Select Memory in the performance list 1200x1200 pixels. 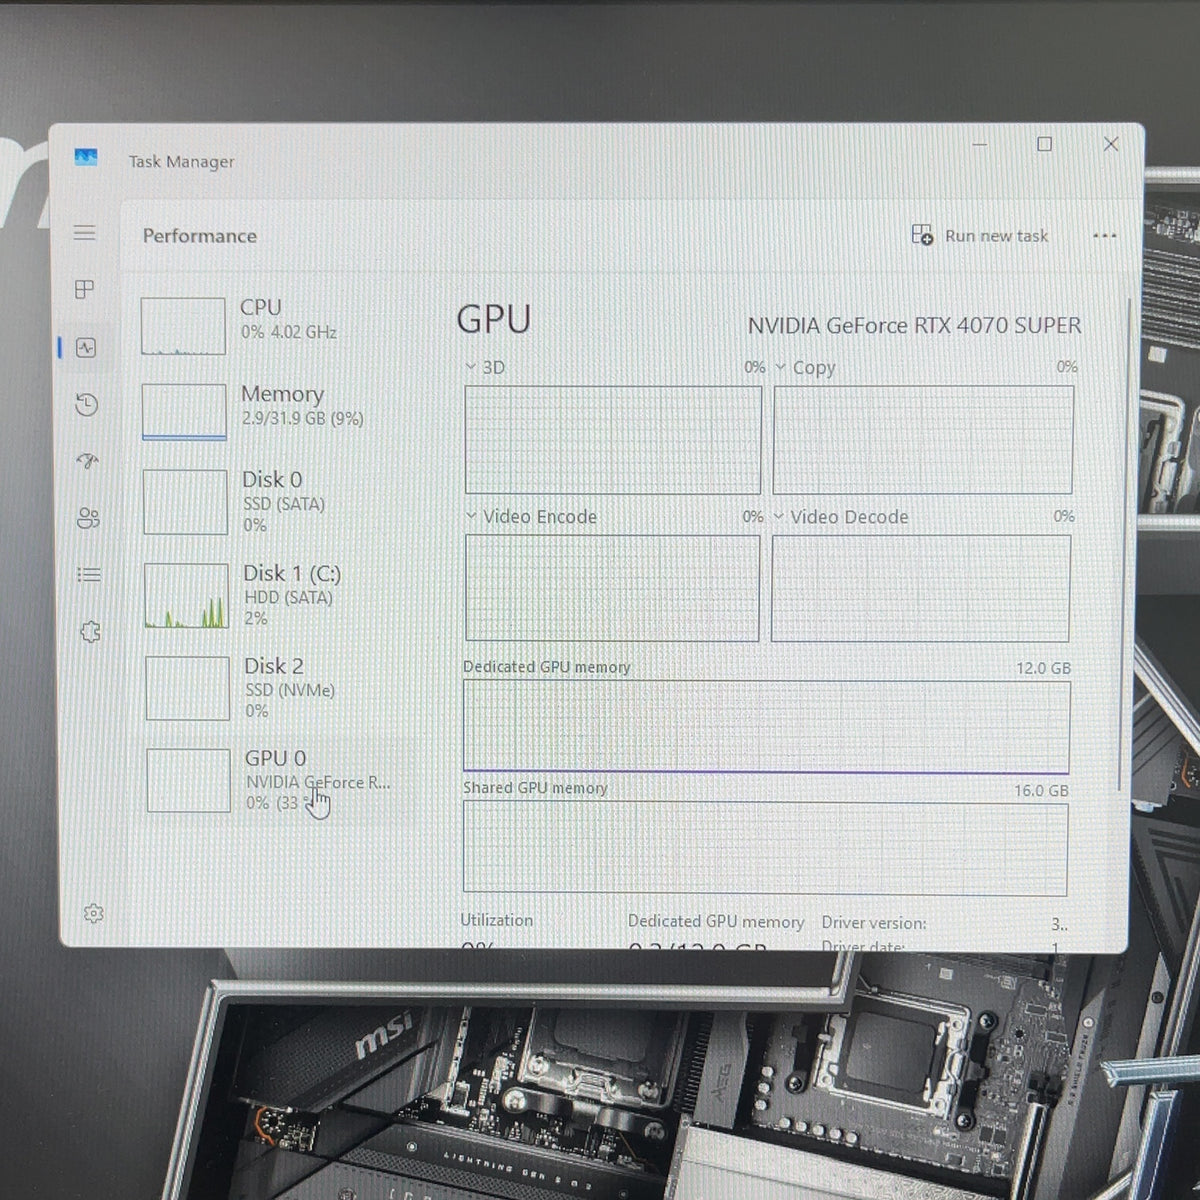coord(277,411)
